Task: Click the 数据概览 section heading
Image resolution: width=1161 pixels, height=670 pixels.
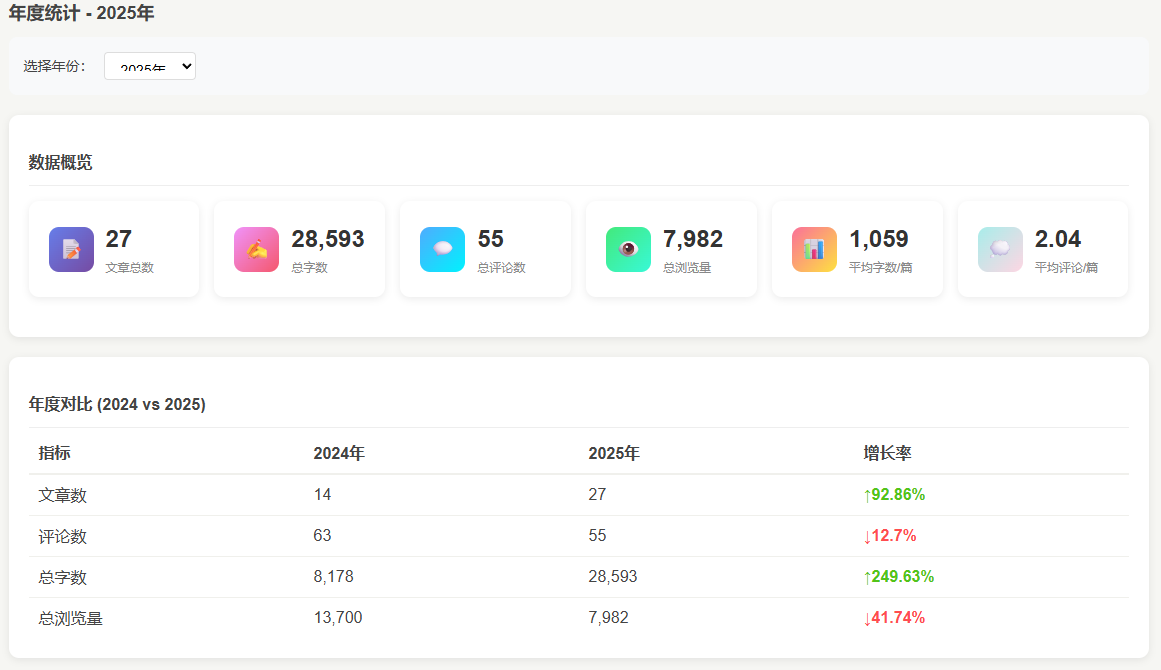Action: point(60,162)
